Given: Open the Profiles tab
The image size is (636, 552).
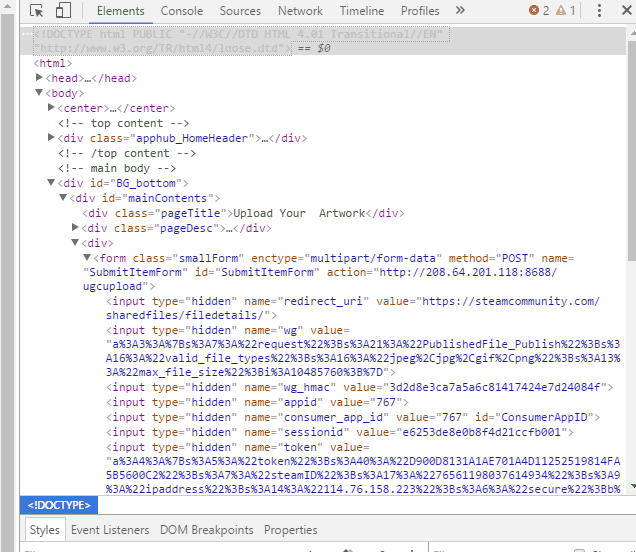Looking at the screenshot, I should click(x=420, y=11).
